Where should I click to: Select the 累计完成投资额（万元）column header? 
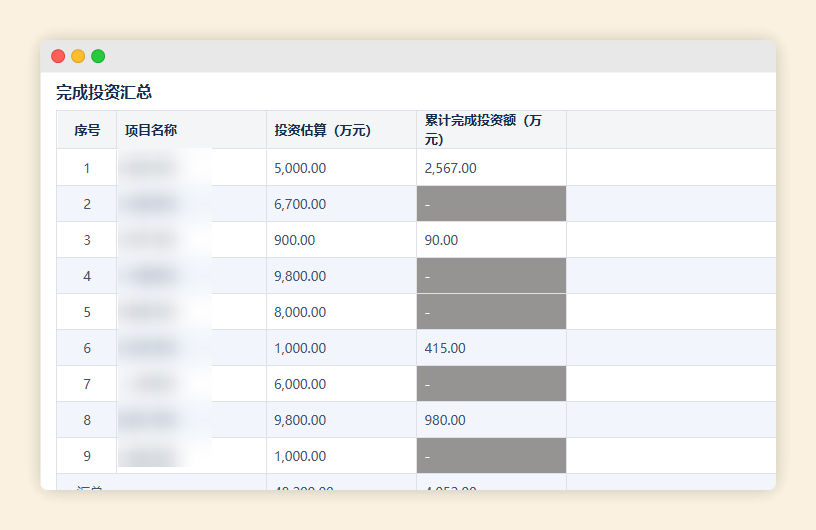coord(483,130)
